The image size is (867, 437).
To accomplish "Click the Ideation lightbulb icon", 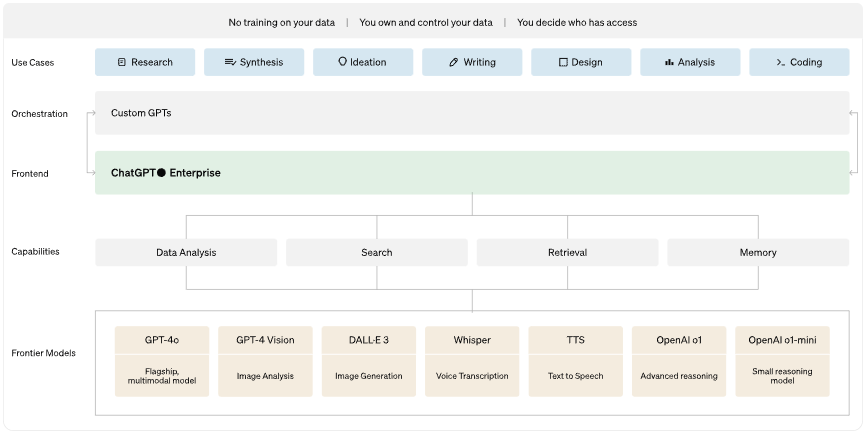I will [342, 61].
